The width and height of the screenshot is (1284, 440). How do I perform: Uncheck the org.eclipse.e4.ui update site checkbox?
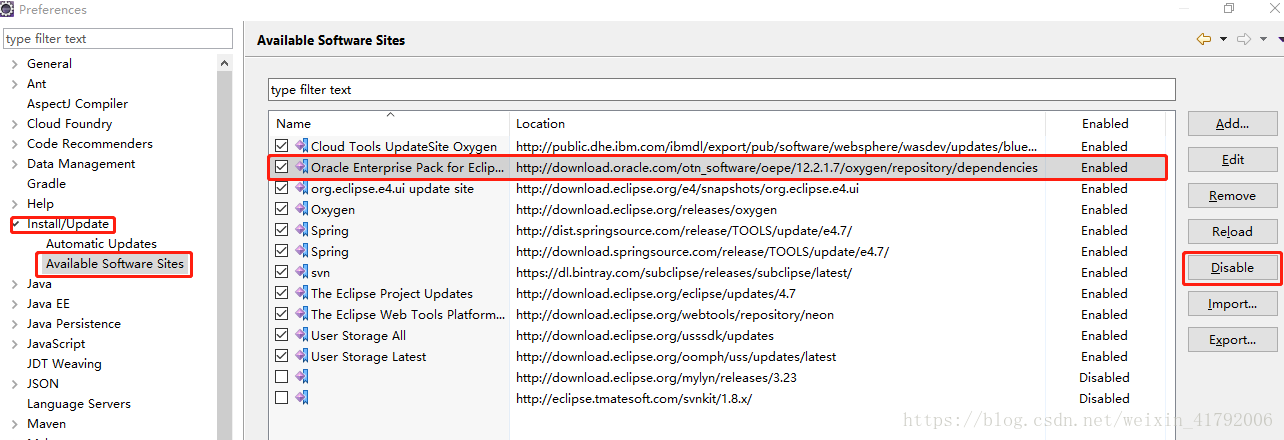pyautogui.click(x=281, y=188)
